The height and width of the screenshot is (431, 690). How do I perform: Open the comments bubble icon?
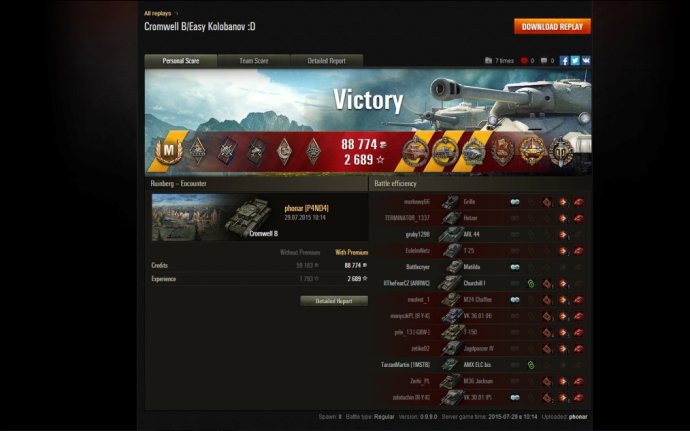pyautogui.click(x=544, y=61)
